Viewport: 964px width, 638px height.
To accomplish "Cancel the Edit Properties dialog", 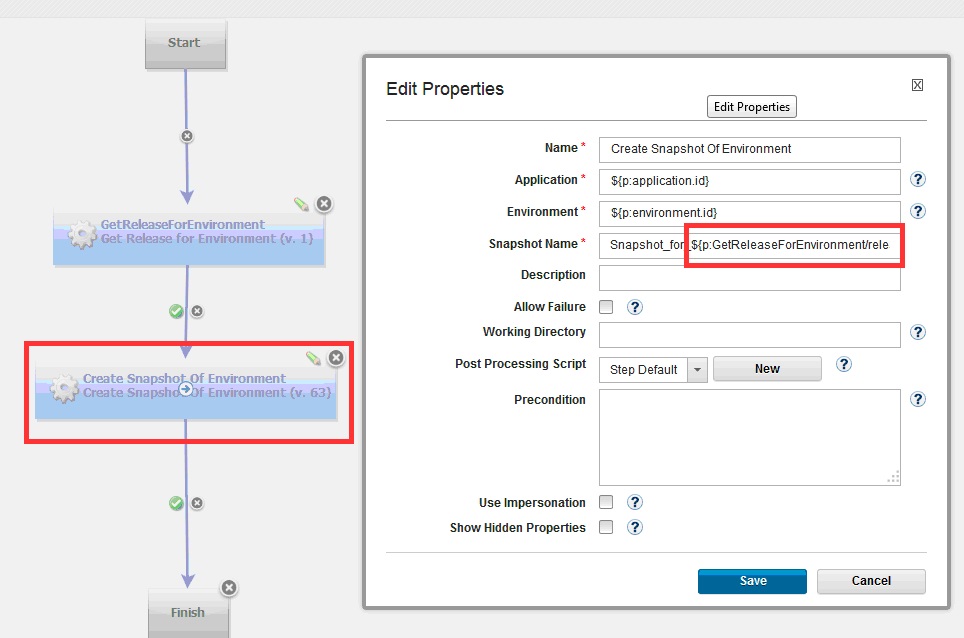I will click(871, 581).
